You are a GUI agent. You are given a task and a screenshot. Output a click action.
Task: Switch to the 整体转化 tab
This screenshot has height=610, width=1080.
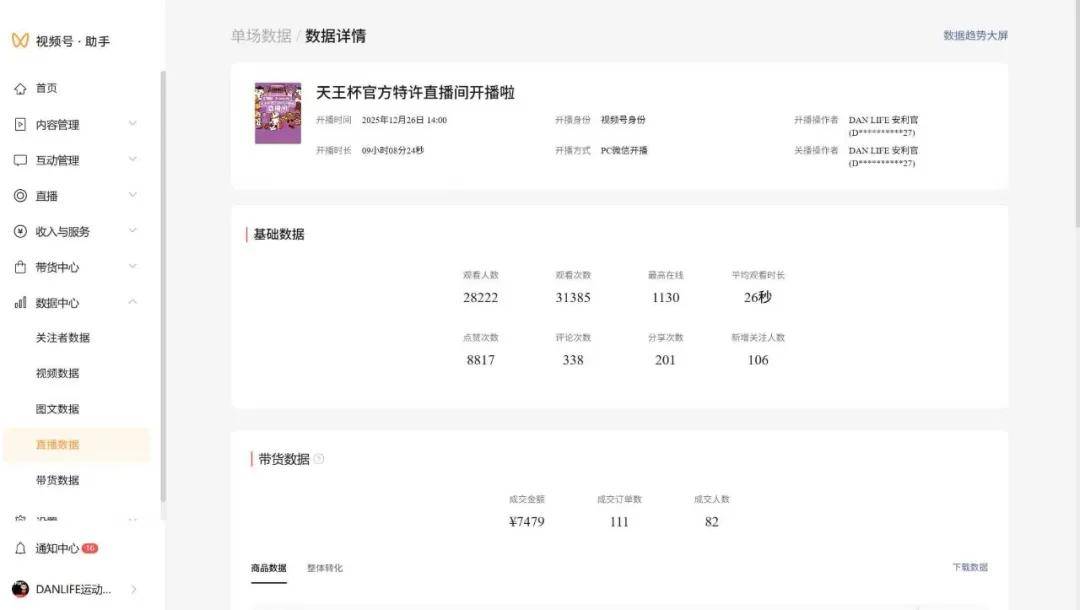pyautogui.click(x=324, y=568)
